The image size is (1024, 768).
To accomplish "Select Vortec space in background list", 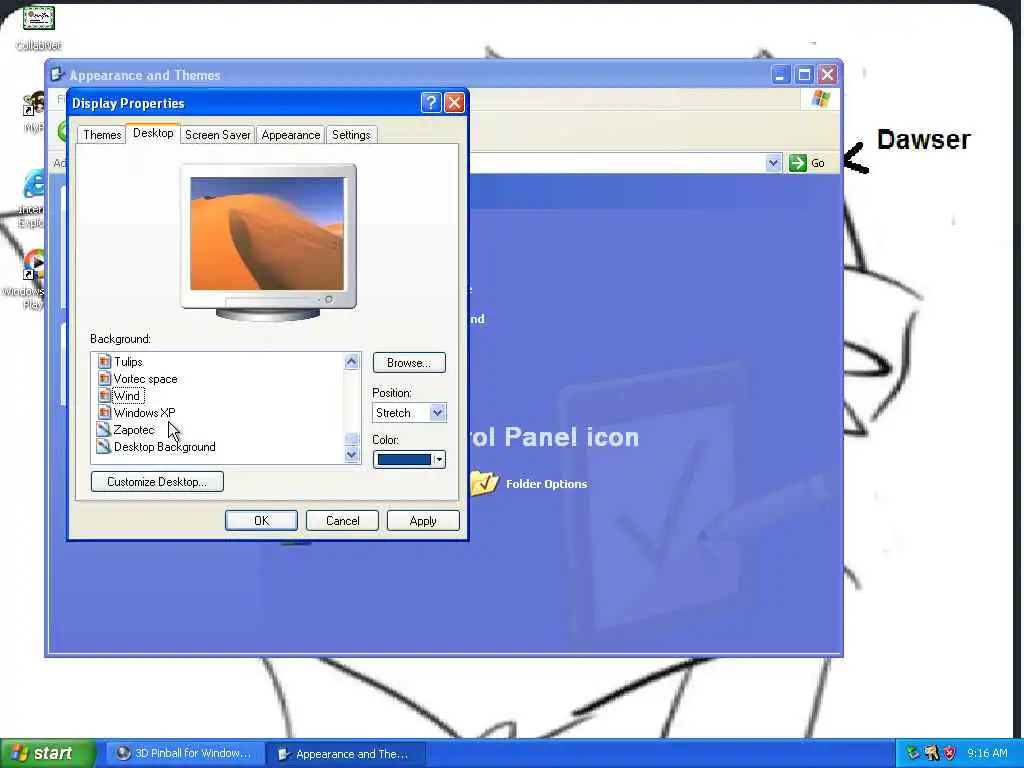I will tap(145, 379).
